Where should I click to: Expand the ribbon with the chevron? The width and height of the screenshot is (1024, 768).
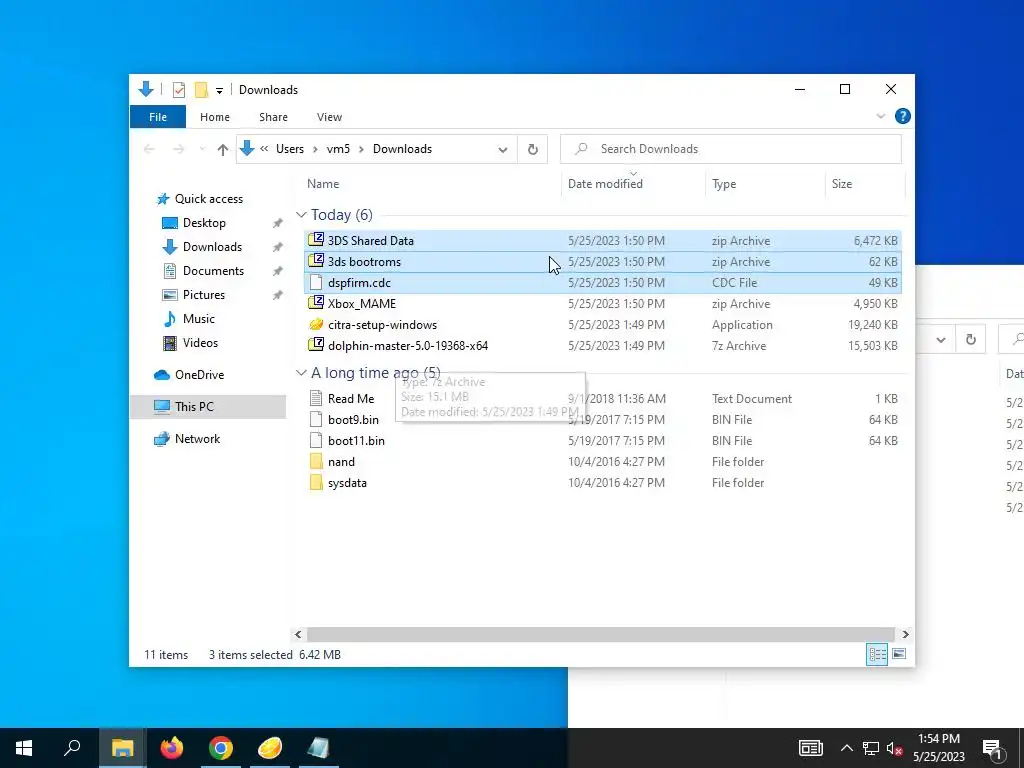(880, 116)
